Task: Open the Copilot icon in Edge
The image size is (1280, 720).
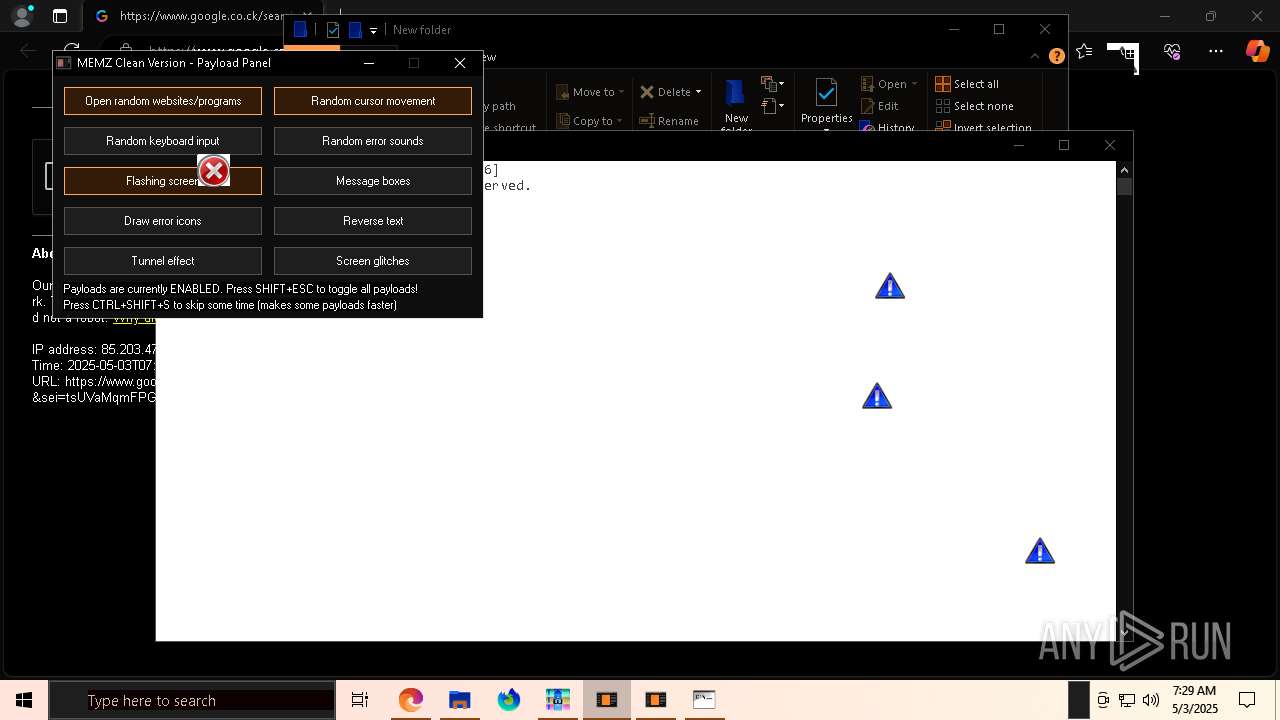Action: (1258, 51)
